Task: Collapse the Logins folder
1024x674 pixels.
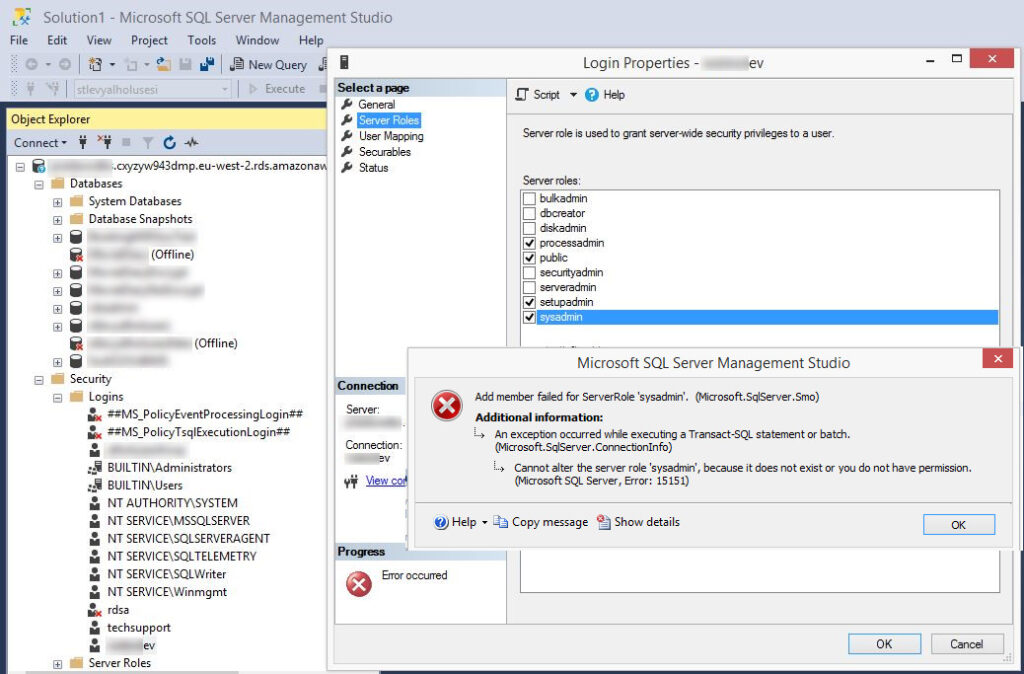Action: pyautogui.click(x=57, y=398)
